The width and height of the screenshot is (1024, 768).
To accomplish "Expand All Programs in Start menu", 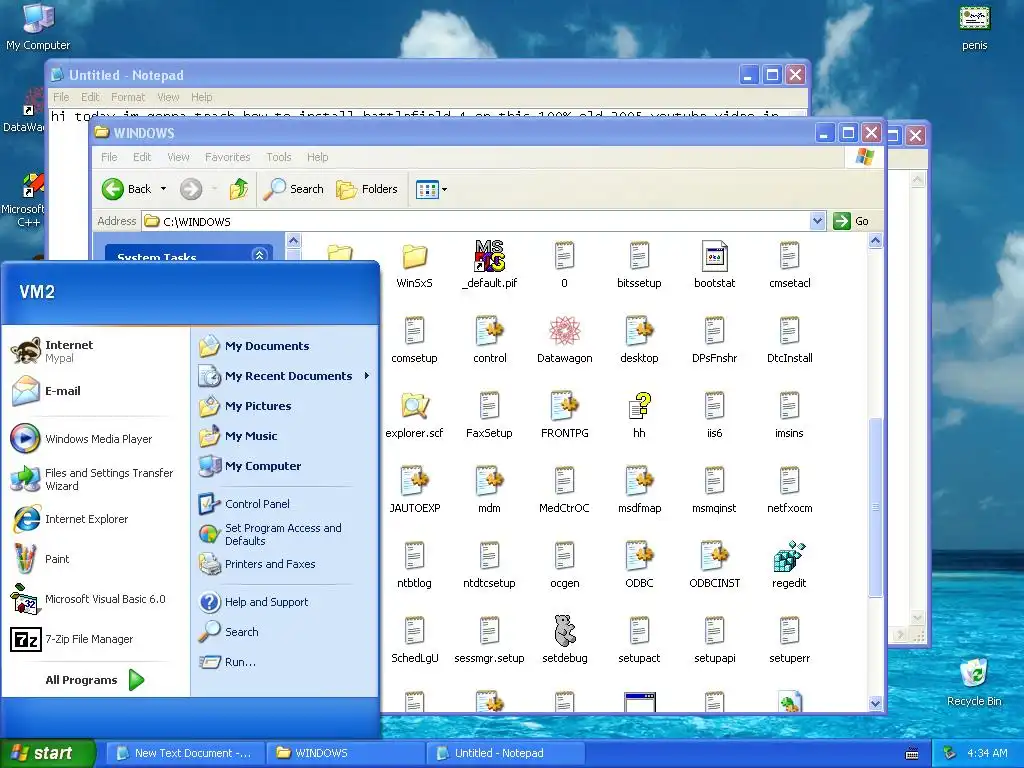I will click(95, 680).
